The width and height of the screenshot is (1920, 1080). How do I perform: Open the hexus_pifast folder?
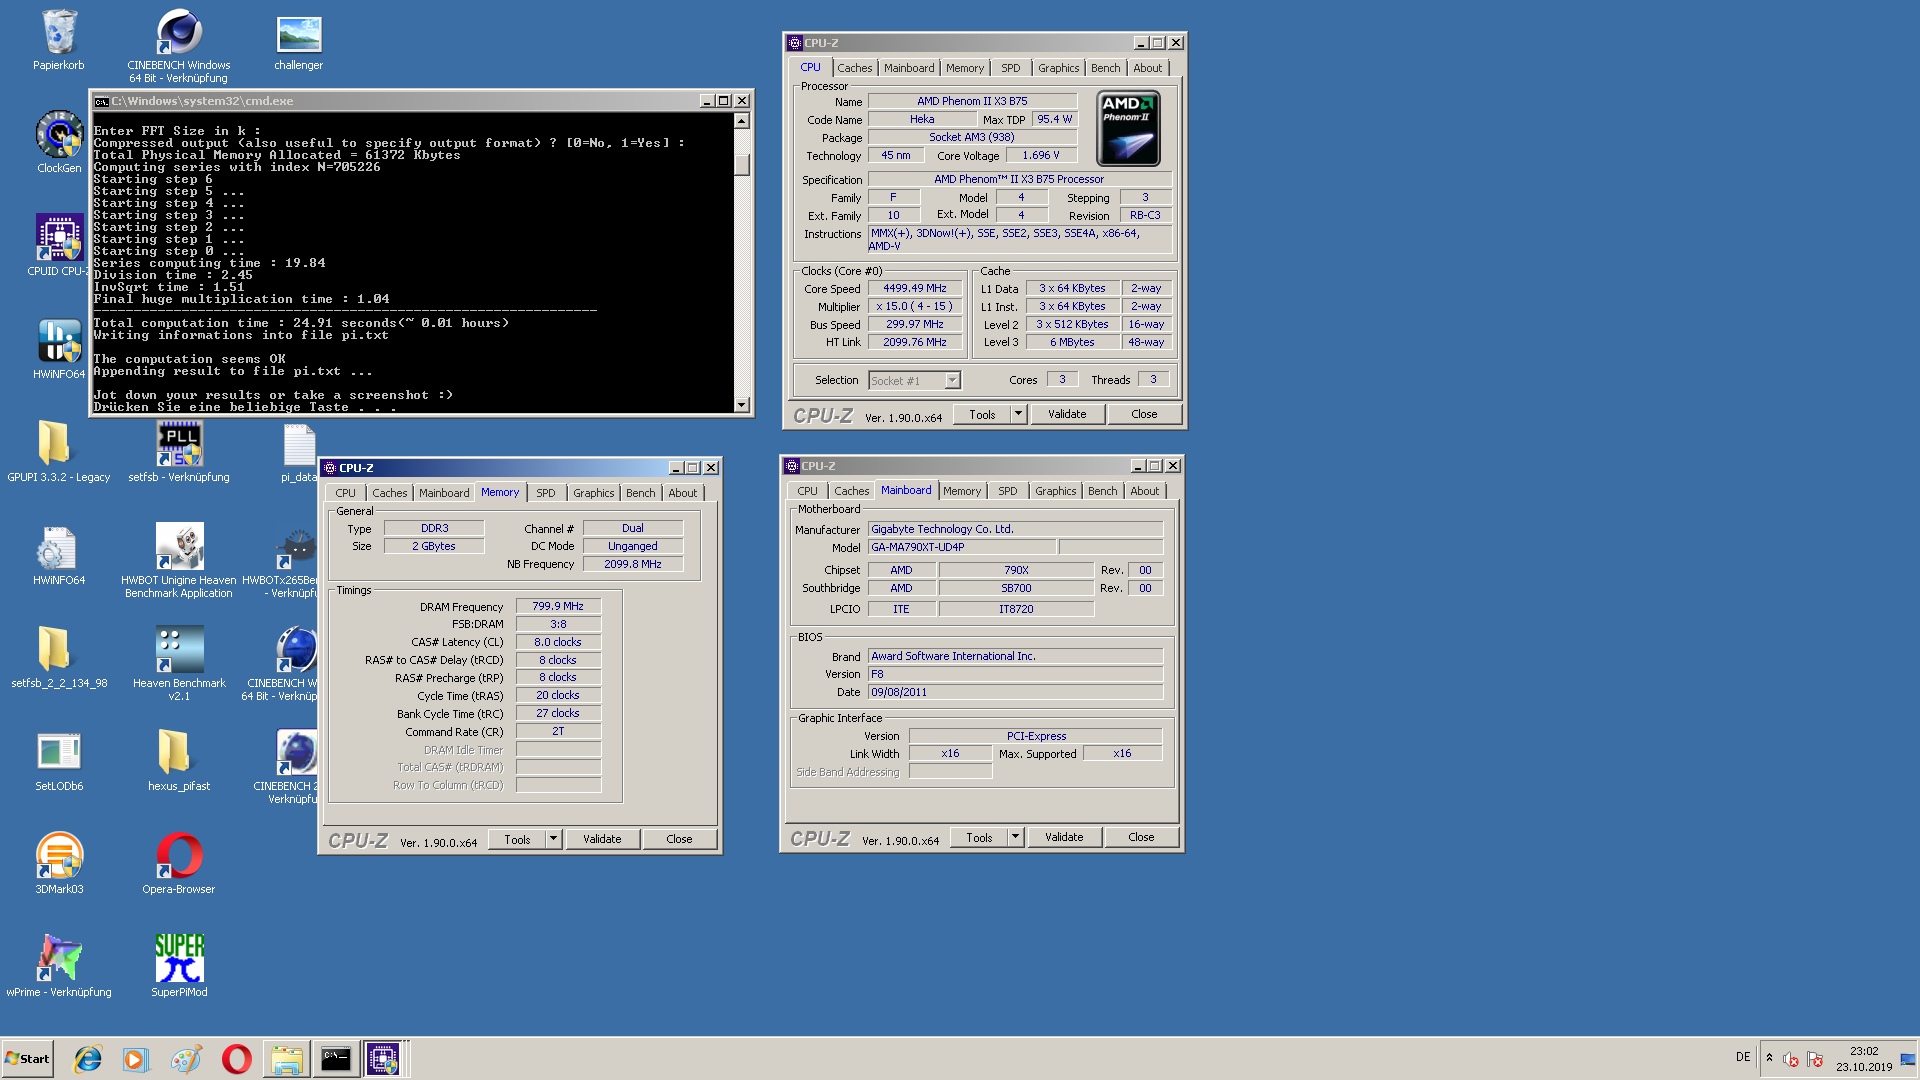(x=179, y=760)
